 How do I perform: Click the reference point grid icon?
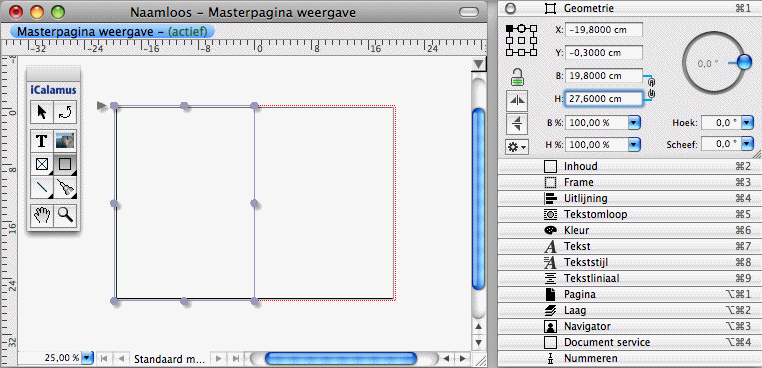coord(521,40)
